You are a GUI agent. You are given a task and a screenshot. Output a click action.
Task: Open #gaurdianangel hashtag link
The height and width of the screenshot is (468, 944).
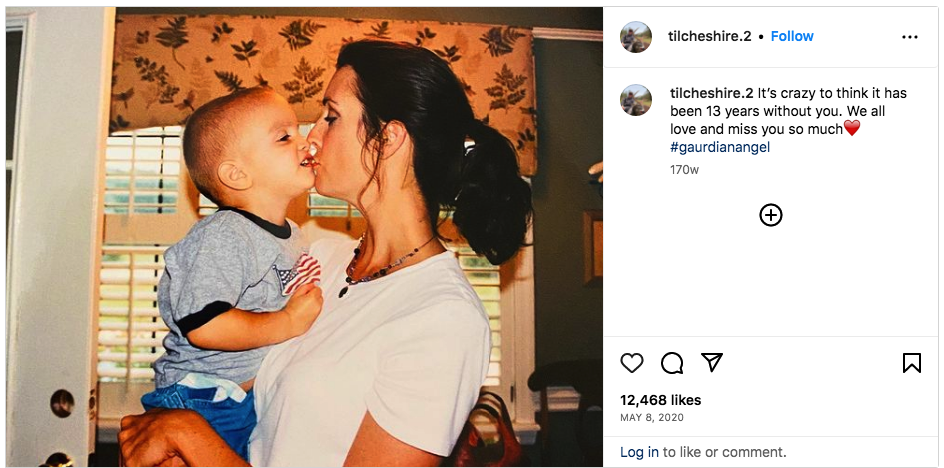720,147
